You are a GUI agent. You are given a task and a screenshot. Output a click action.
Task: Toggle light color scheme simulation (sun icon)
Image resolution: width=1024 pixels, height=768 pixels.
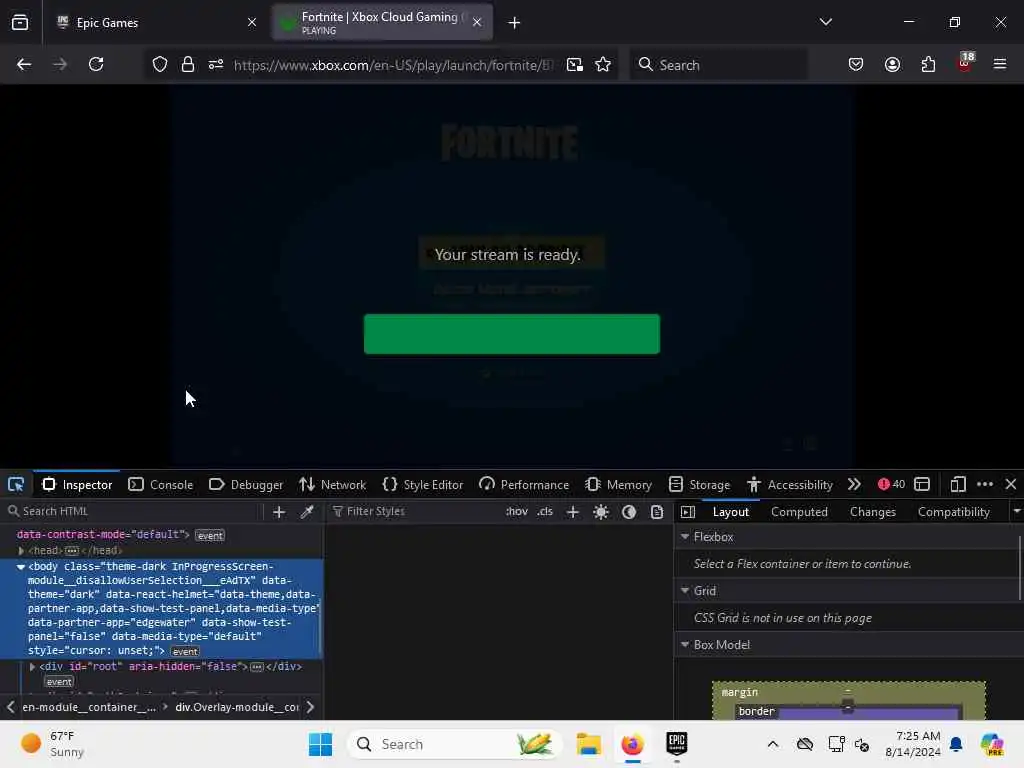click(601, 512)
